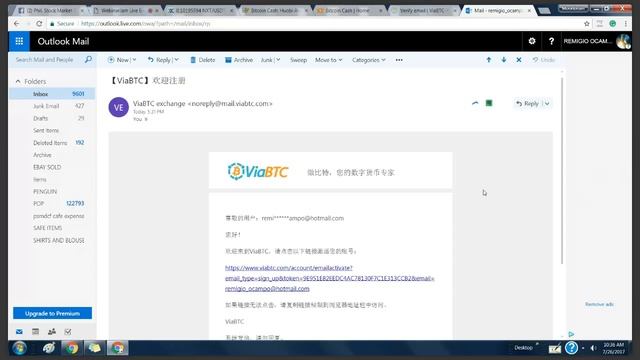Open the Calendar module icon
The image size is (640, 360).
click(x=36, y=332)
